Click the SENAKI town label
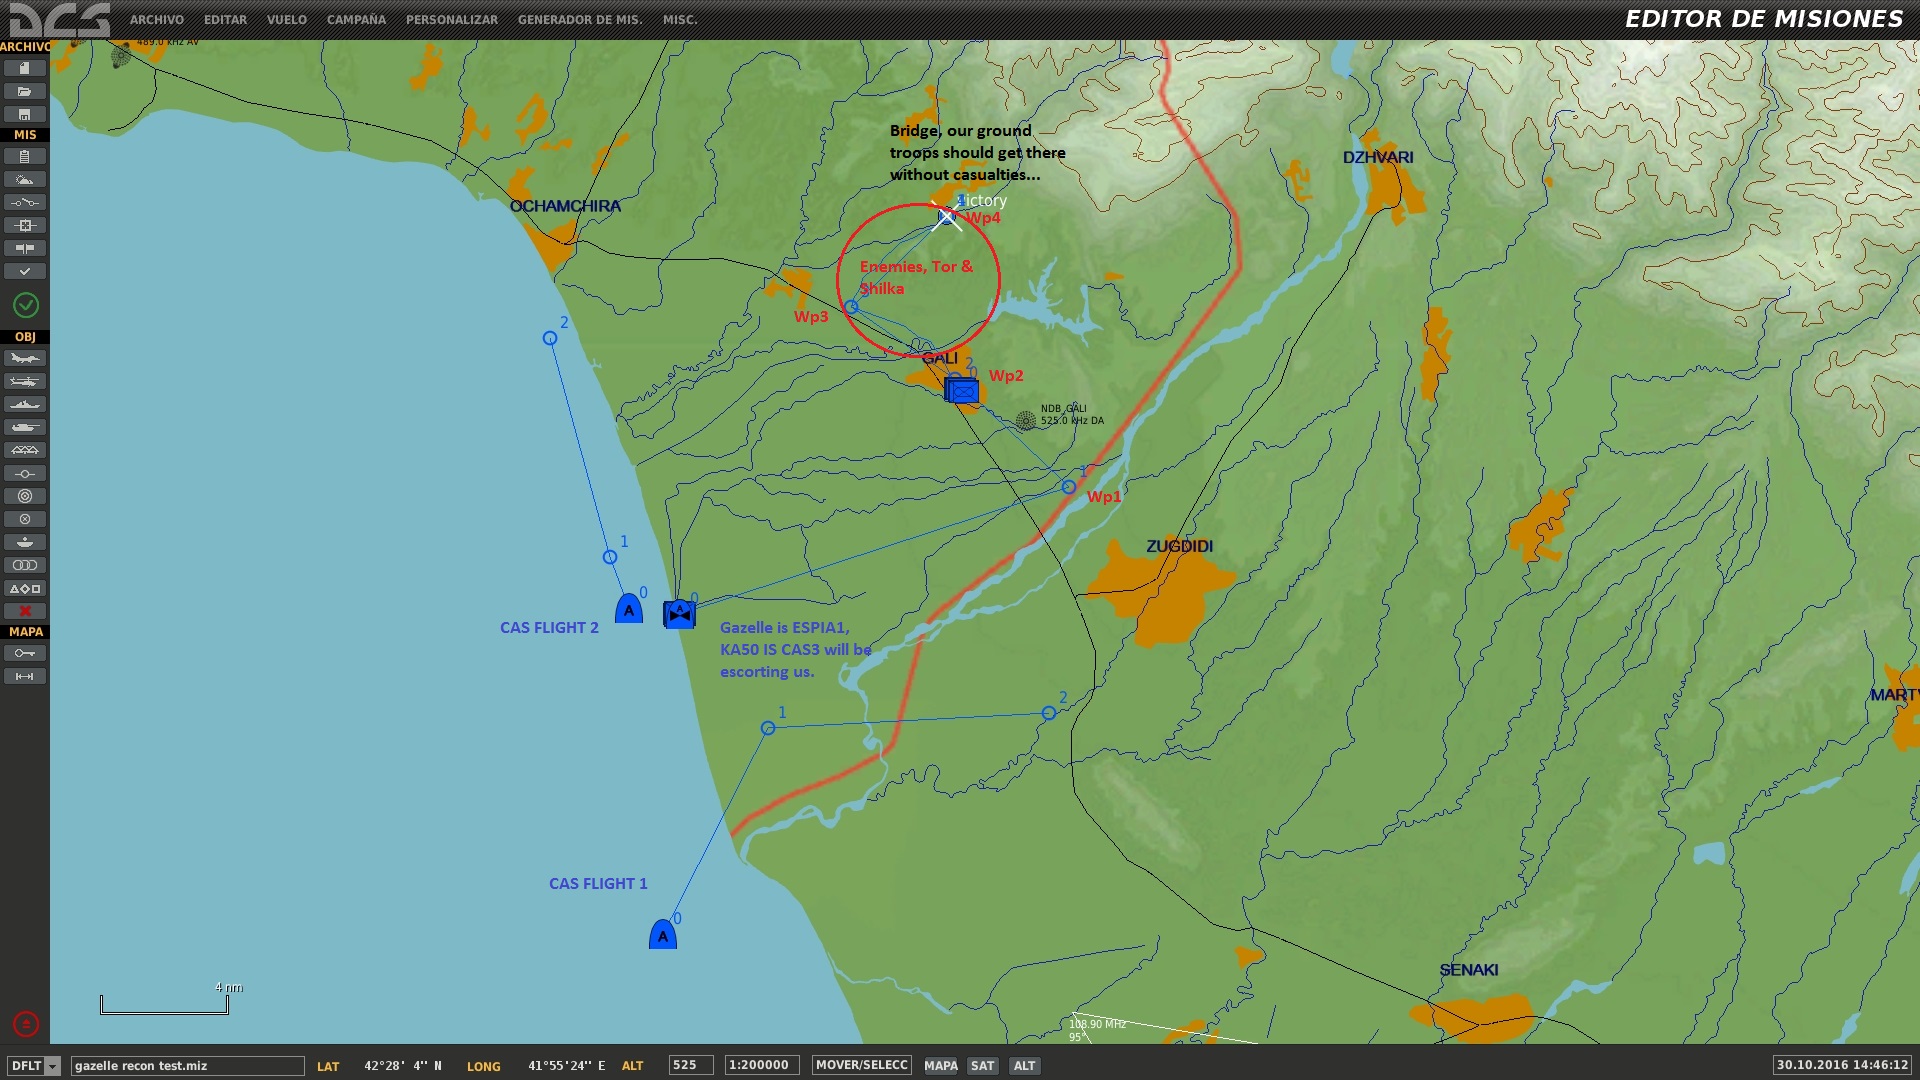Screen dimensions: 1920x1080 coord(1469,970)
